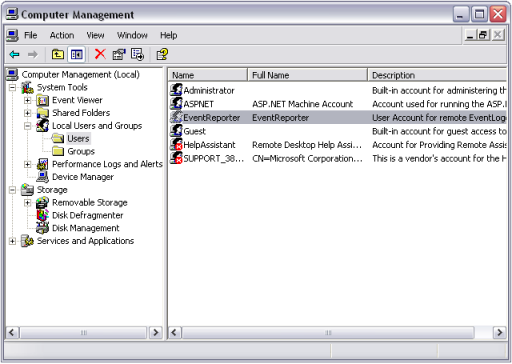512x364 pixels.
Task: Expand the Services and Applications node
Action: coord(12,241)
